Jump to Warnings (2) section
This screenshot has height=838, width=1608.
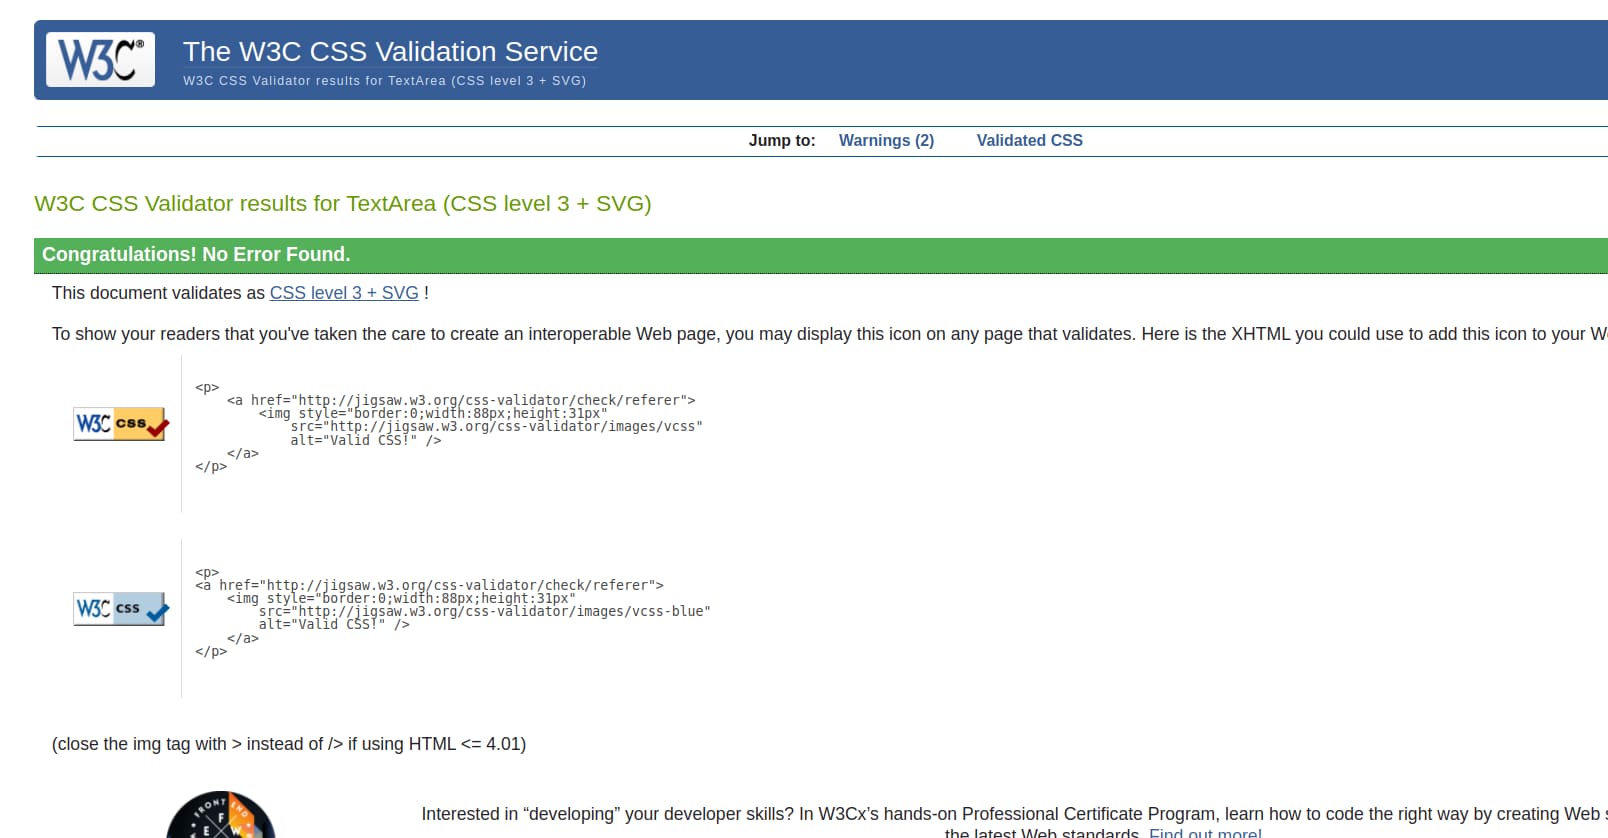point(886,141)
